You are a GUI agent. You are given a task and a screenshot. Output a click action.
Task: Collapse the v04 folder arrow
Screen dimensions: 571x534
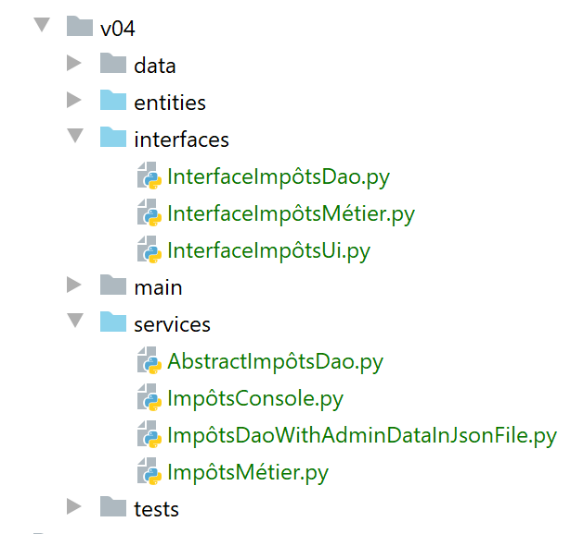[42, 25]
